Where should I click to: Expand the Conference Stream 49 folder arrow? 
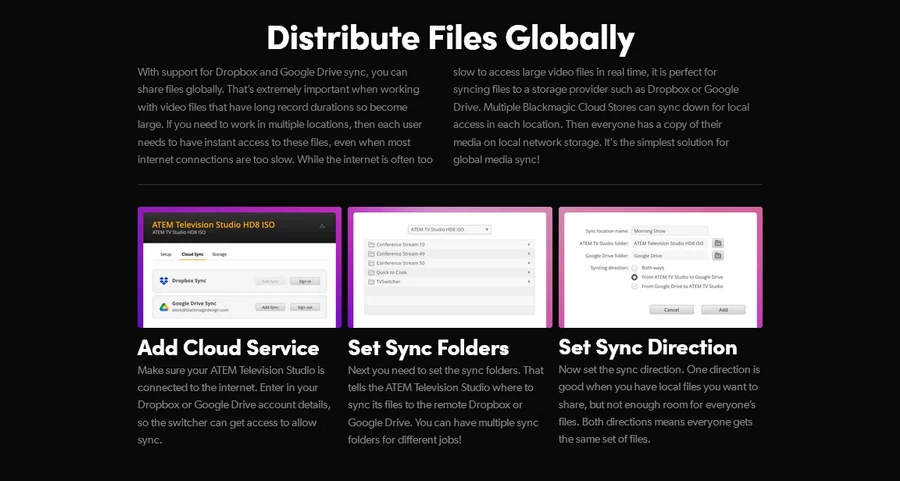click(527, 254)
